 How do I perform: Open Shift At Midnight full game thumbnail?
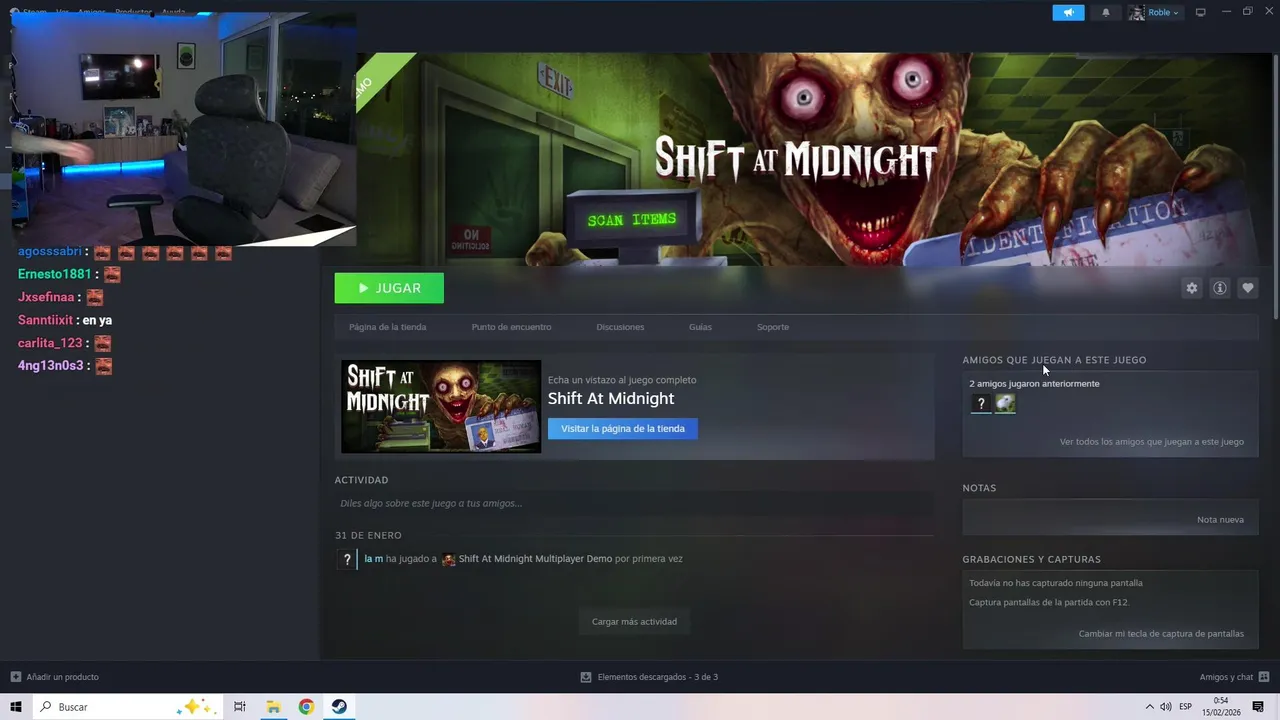click(441, 406)
